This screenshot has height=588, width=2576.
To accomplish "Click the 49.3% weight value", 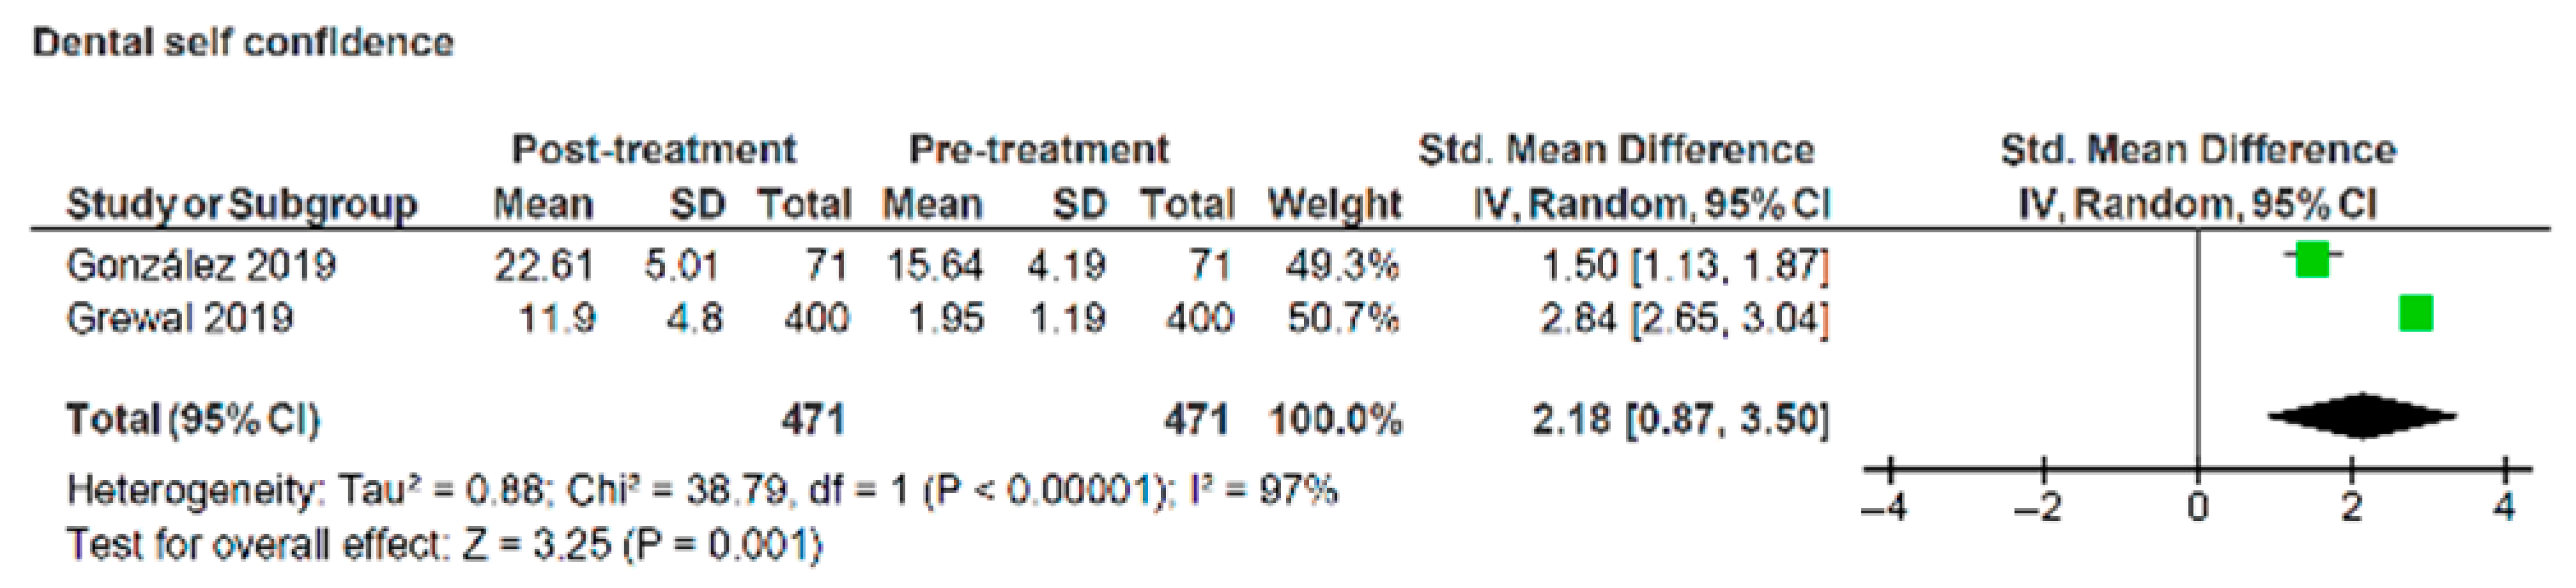I will coord(1342,266).
